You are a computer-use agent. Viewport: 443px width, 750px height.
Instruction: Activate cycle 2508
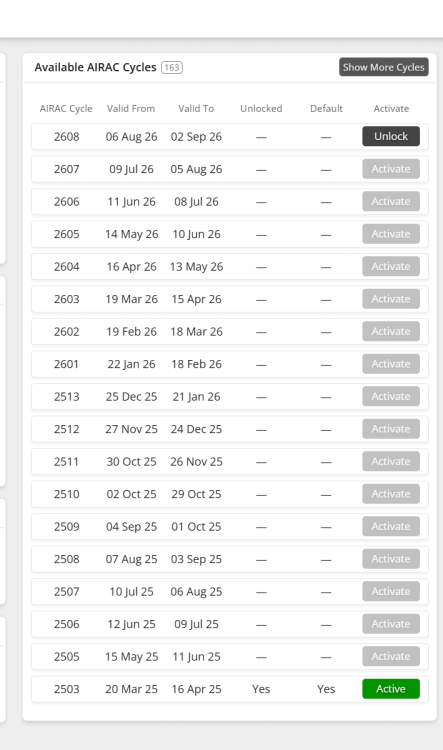391,559
